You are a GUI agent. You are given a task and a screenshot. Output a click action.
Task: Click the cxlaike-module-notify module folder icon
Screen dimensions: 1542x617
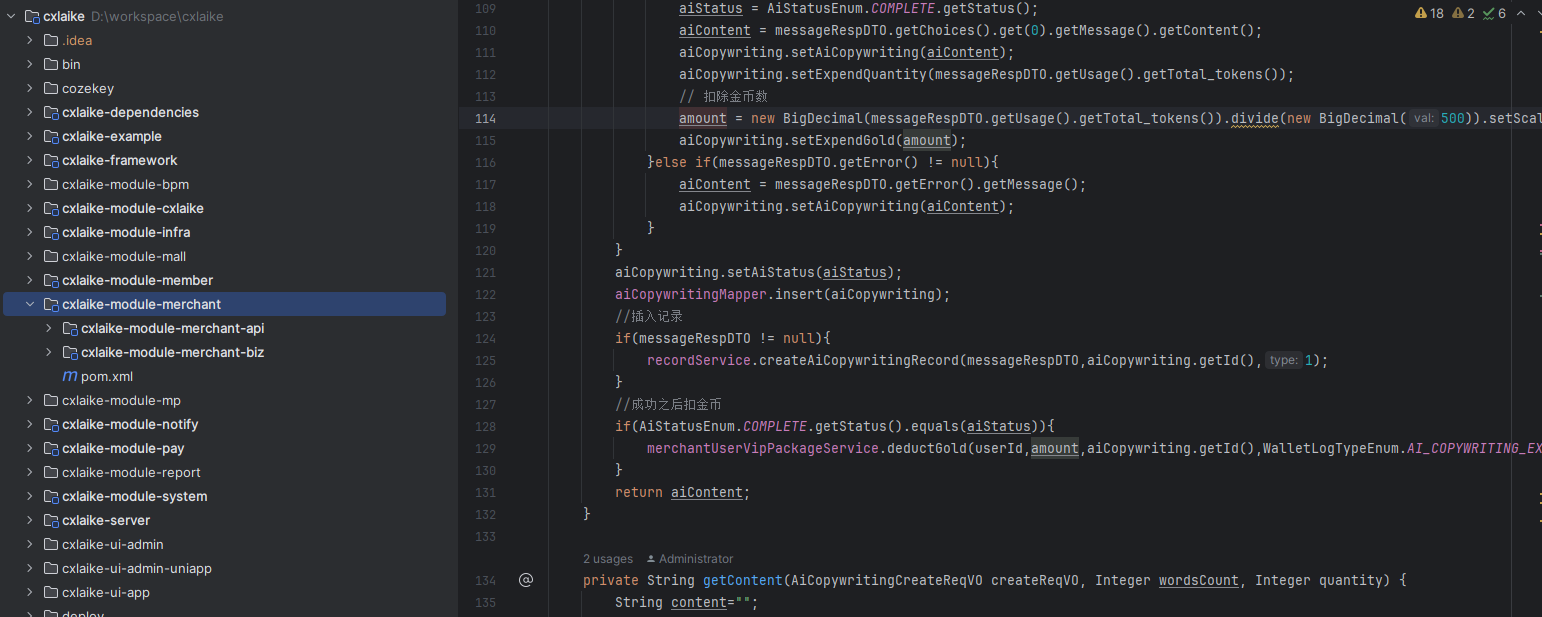coord(51,424)
